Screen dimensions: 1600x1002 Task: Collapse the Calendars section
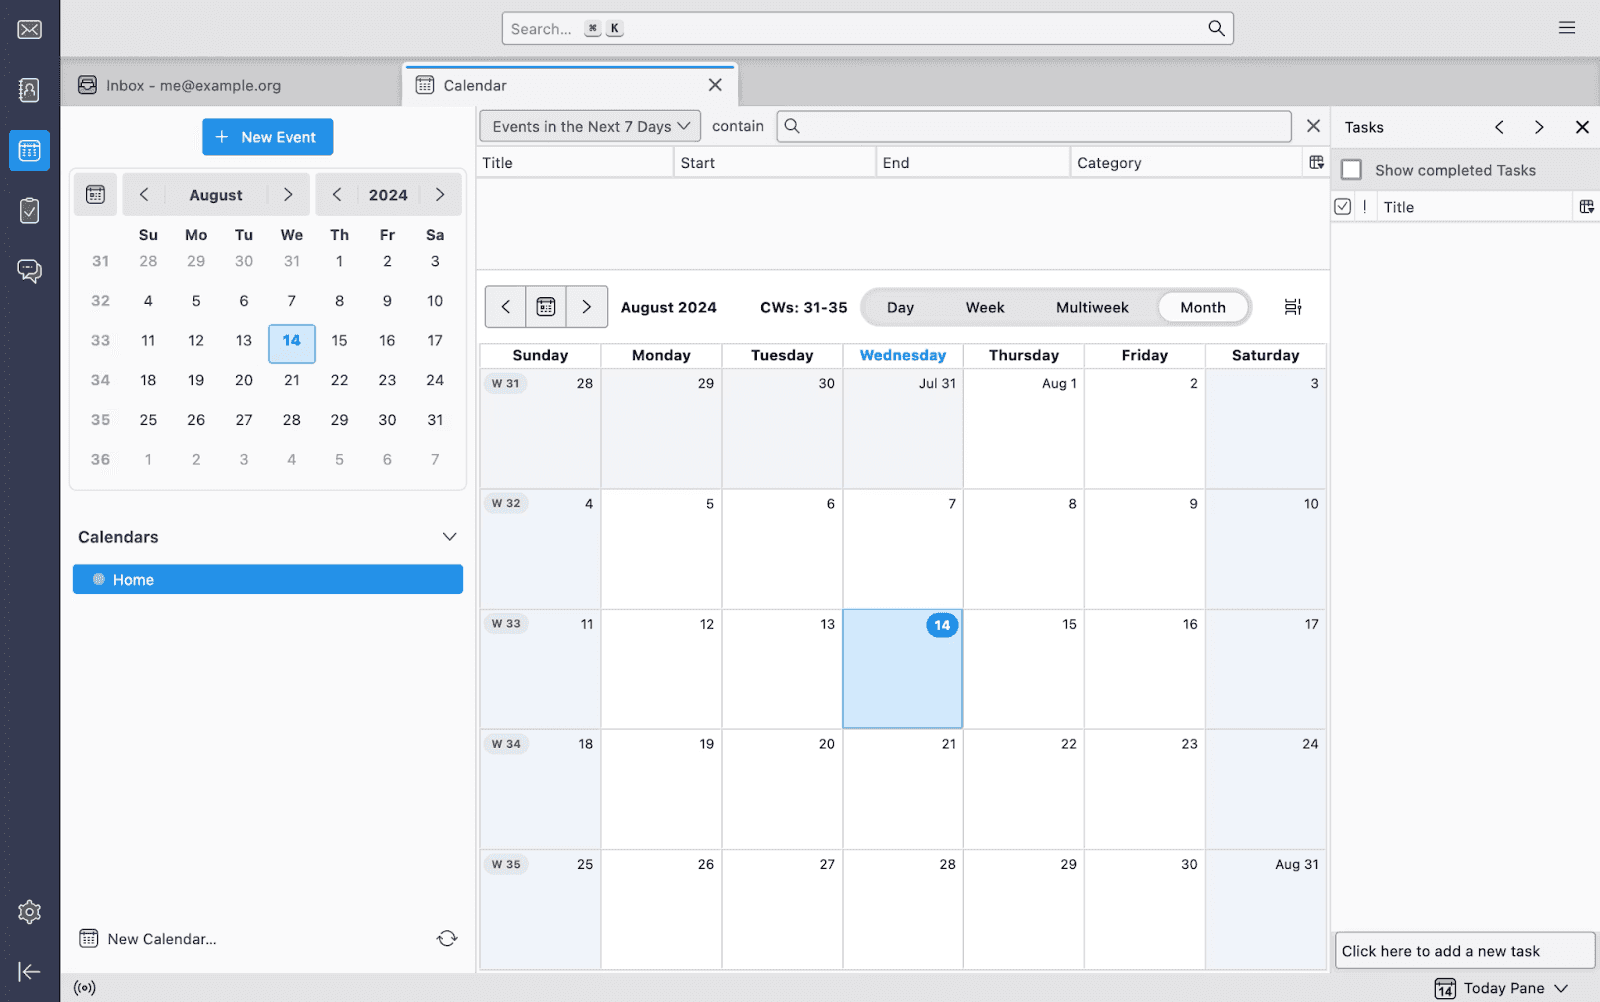tap(449, 537)
